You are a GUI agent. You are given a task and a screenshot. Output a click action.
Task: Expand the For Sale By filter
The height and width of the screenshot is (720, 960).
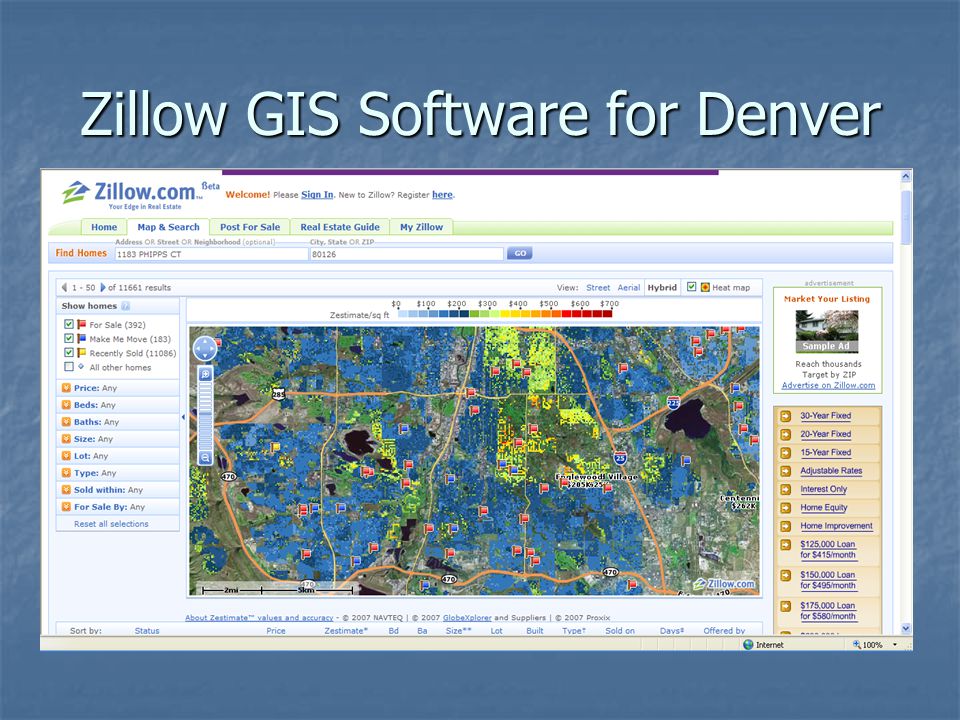(x=66, y=507)
